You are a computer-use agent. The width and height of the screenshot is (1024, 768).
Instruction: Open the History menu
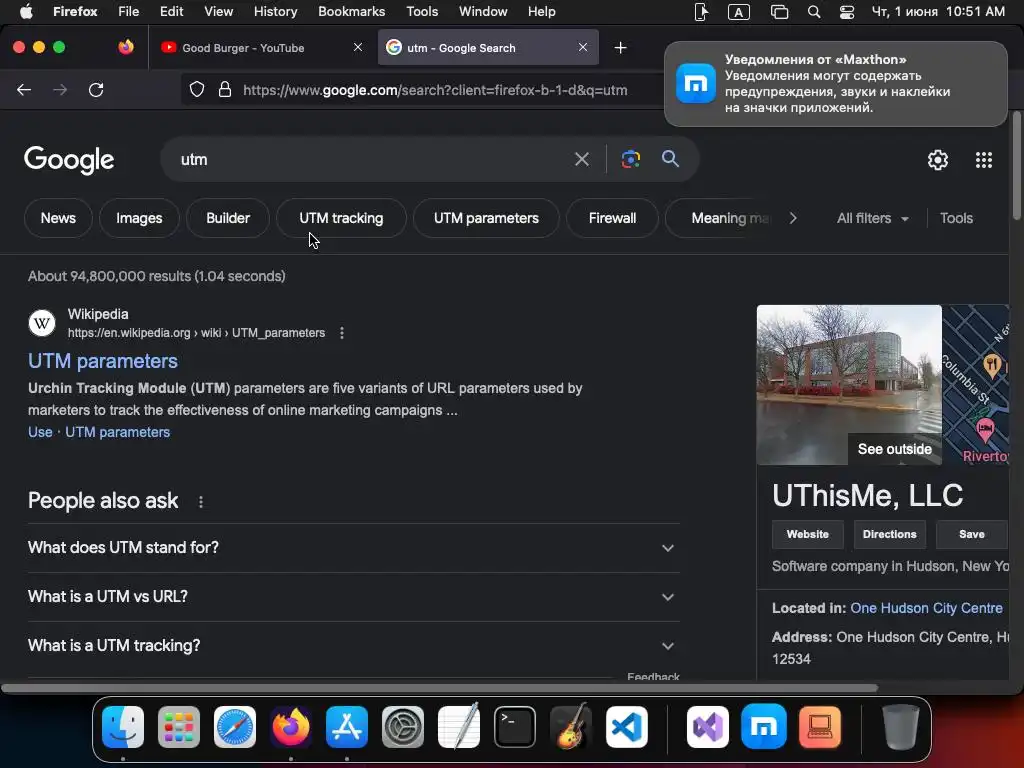click(275, 12)
